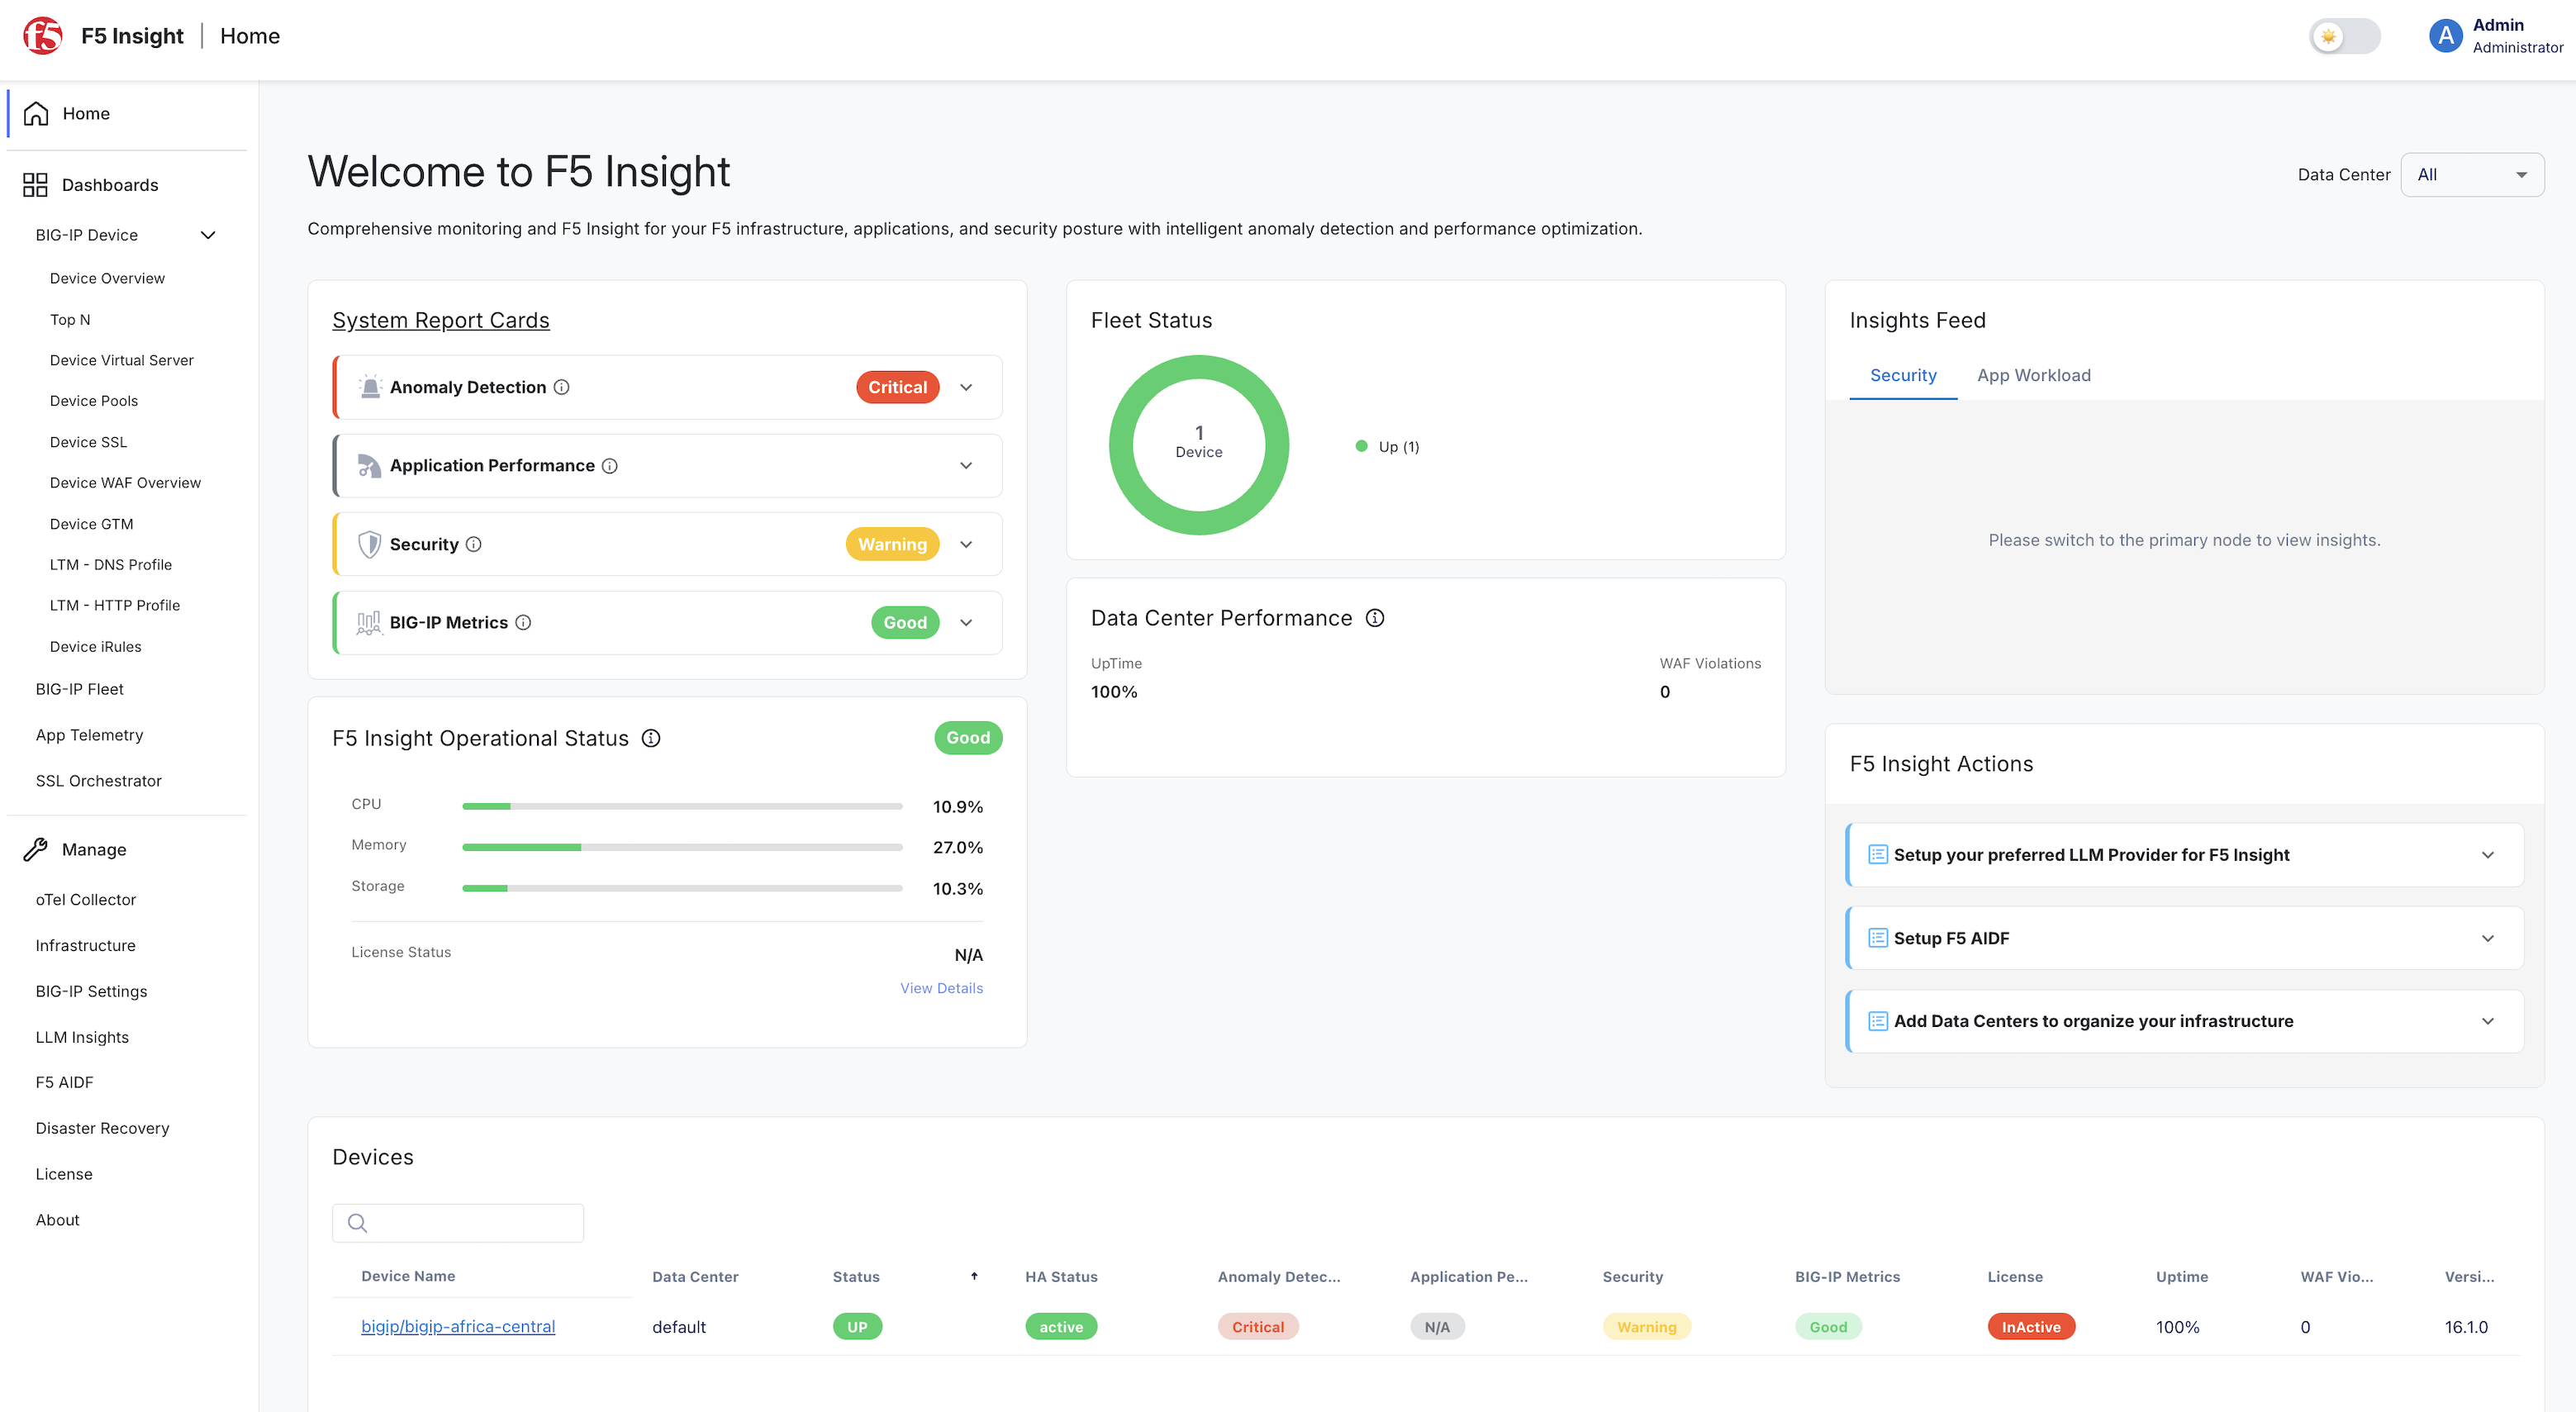Click the InActive license badge
This screenshot has height=1412, width=2576.
pos(2031,1327)
